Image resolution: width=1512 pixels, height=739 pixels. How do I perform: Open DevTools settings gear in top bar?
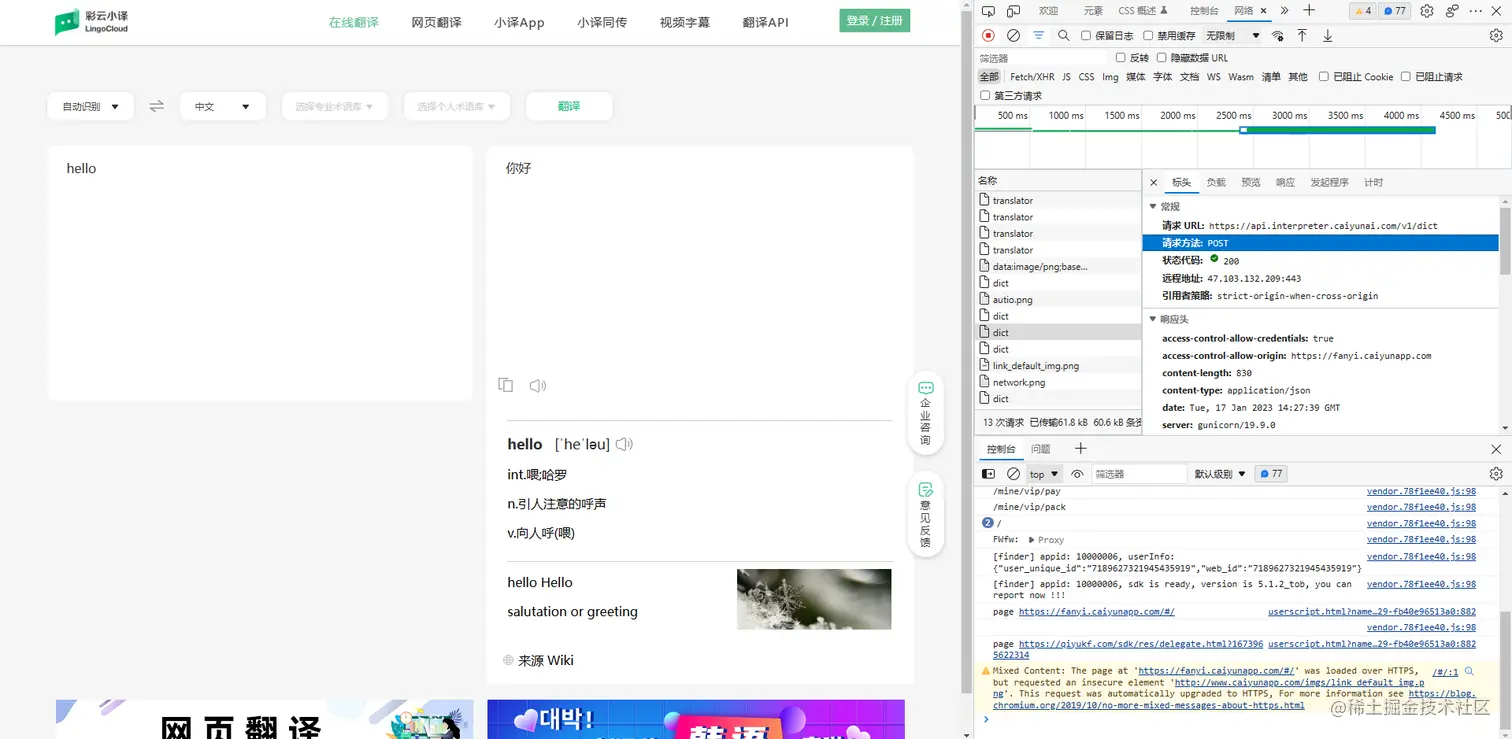(1427, 11)
